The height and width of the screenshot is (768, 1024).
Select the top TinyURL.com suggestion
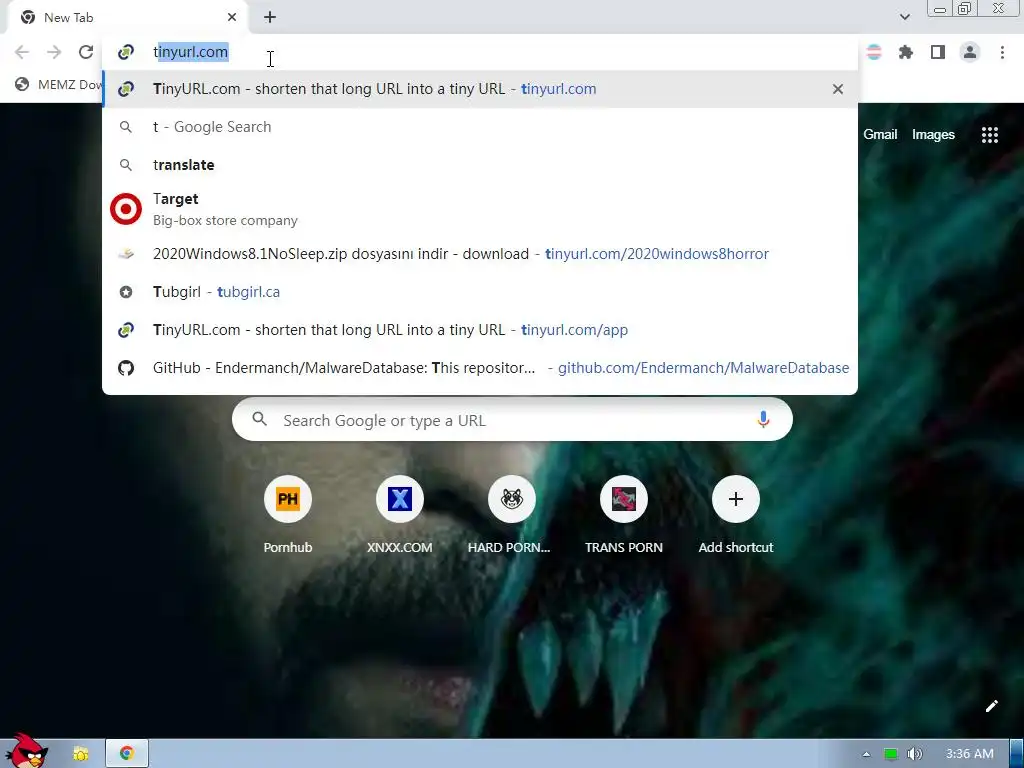pos(480,89)
